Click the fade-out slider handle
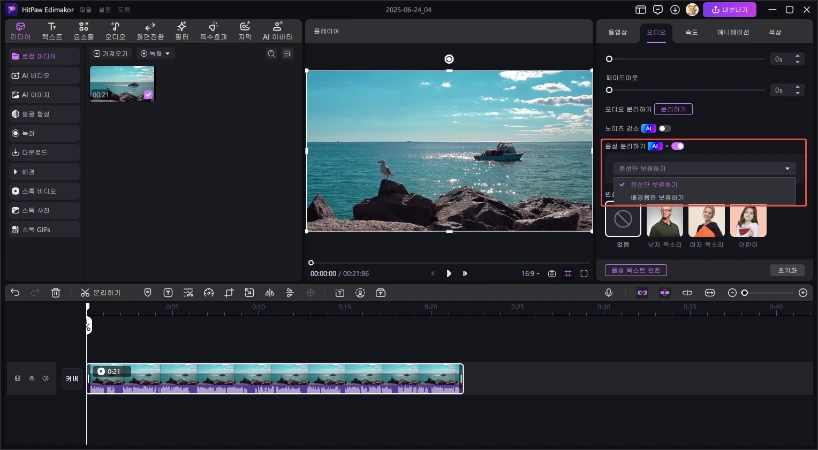Screen dimensions: 818x450 [609, 90]
